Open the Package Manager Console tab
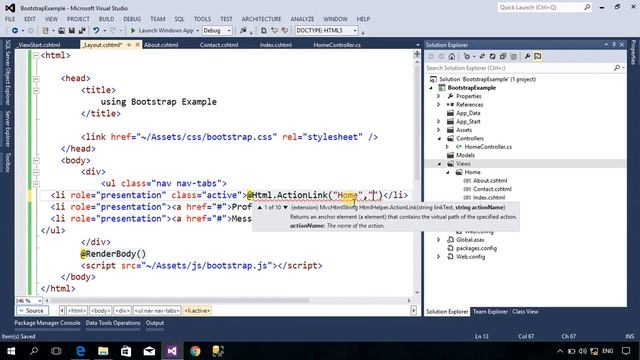Viewport: 640px width, 360px height. coord(47,323)
